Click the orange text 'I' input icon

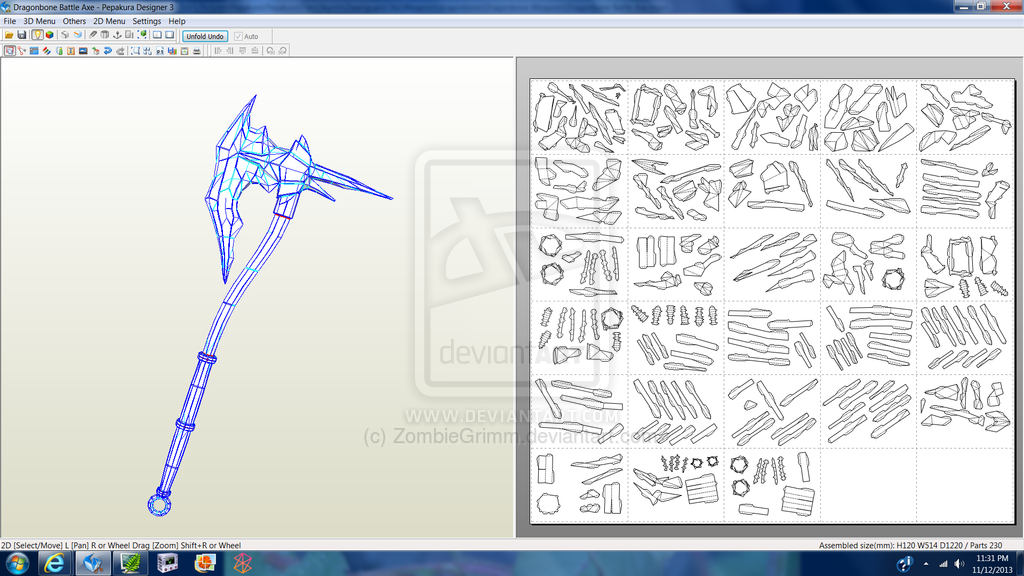click(x=71, y=50)
